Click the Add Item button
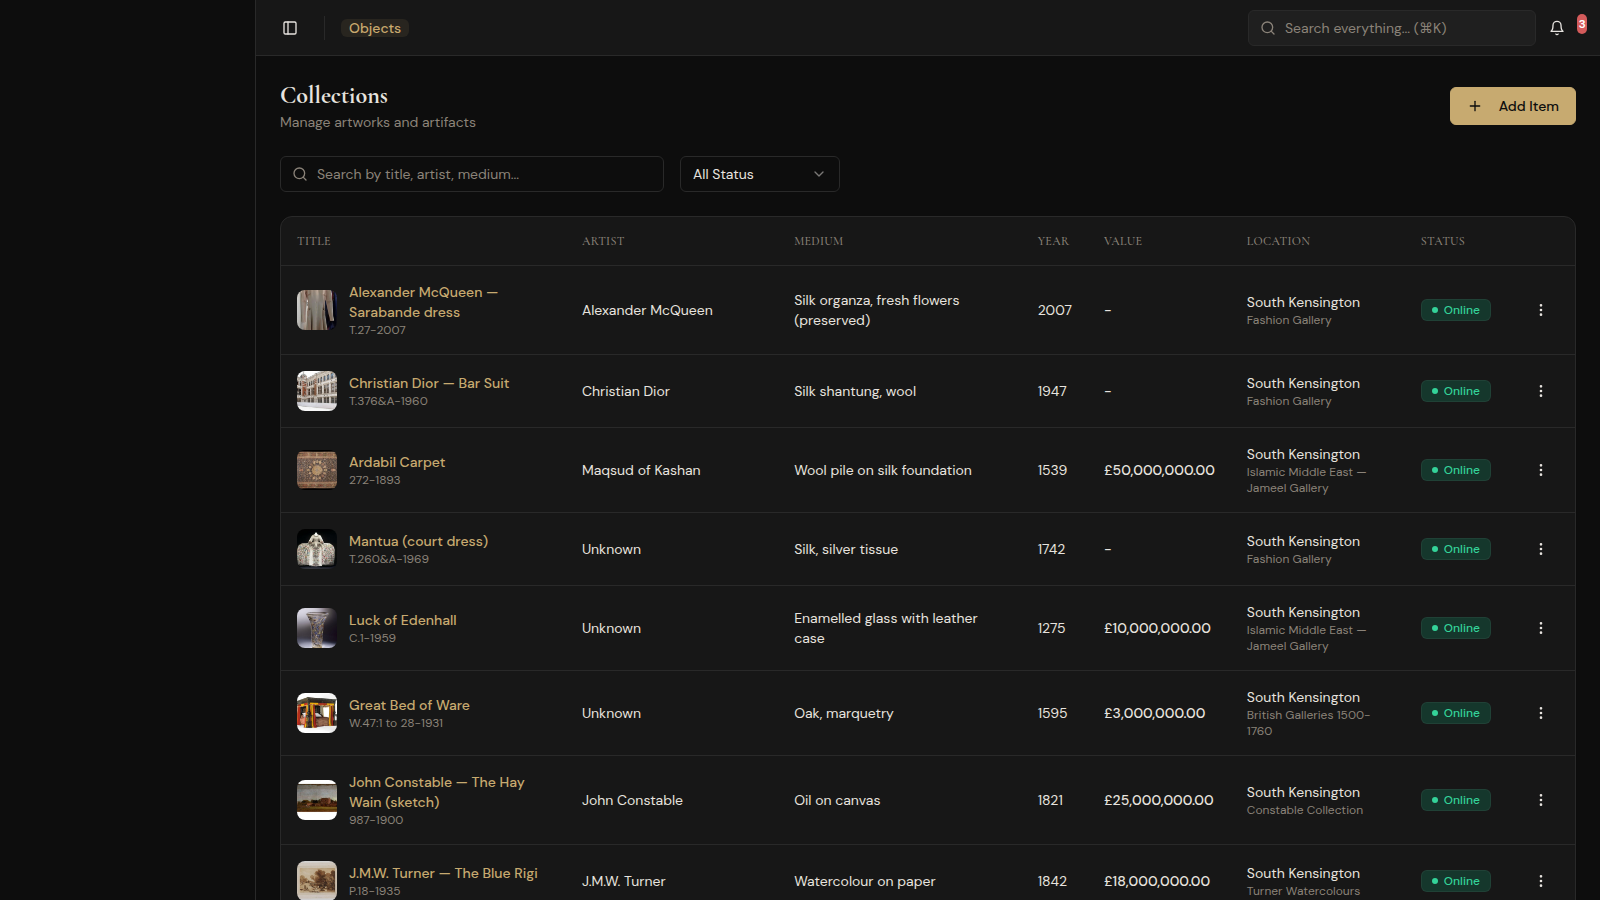Image resolution: width=1600 pixels, height=900 pixels. click(x=1512, y=106)
